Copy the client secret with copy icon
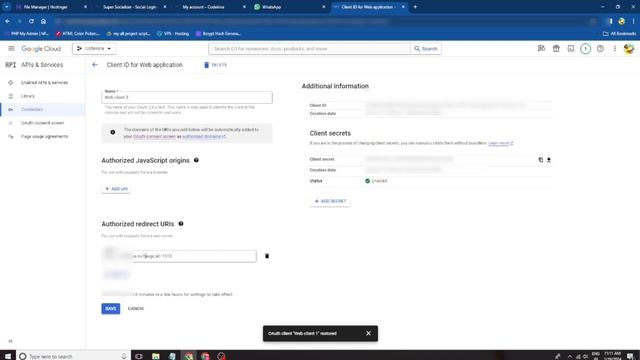Viewport: 640px width, 360px height. click(541, 160)
